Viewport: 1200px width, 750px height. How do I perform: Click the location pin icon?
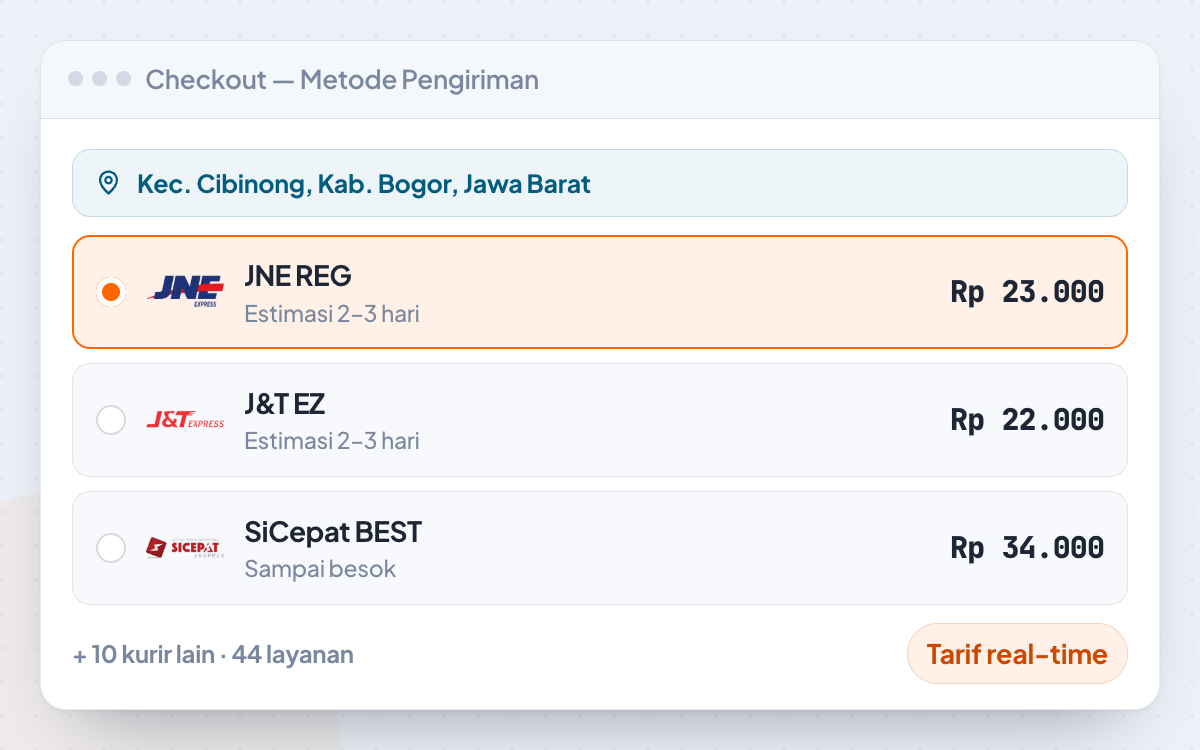tap(108, 183)
